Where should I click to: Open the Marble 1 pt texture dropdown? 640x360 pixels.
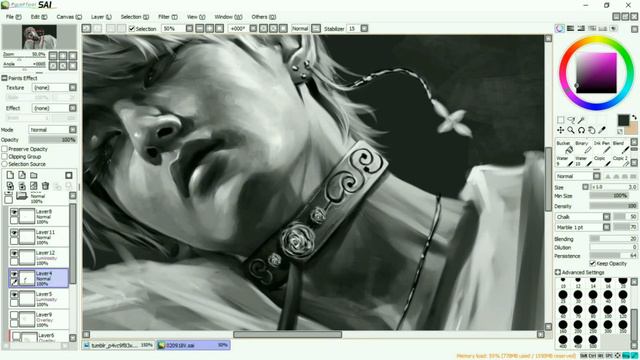point(582,227)
